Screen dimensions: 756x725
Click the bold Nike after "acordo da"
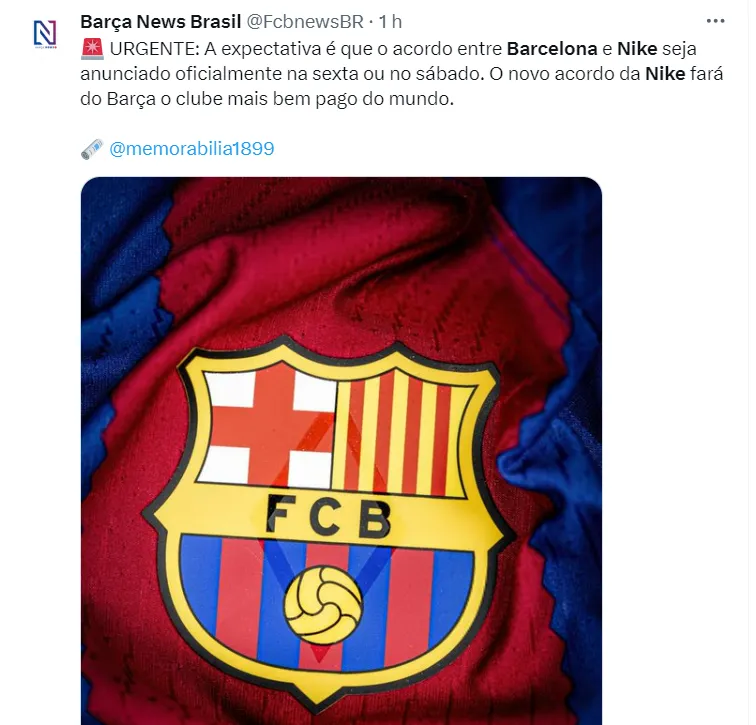coord(665,74)
